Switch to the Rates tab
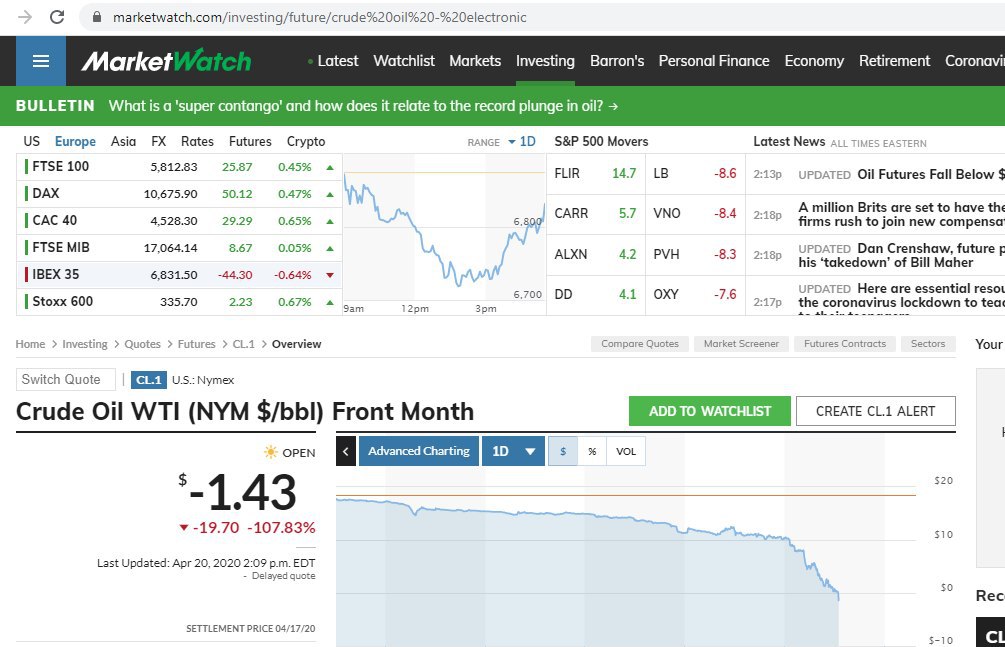 197,142
